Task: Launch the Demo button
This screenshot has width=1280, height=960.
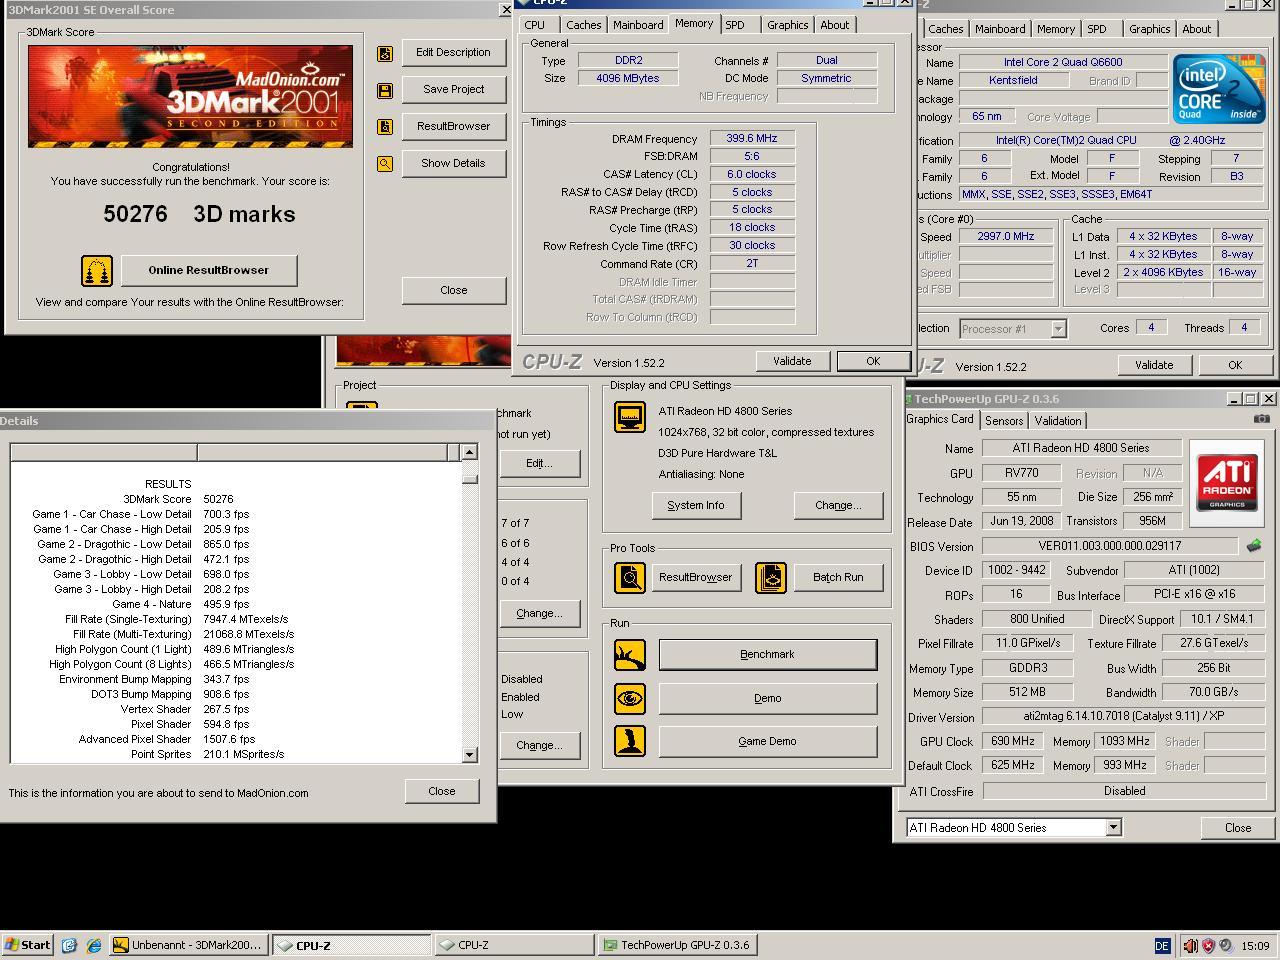Action: [768, 699]
